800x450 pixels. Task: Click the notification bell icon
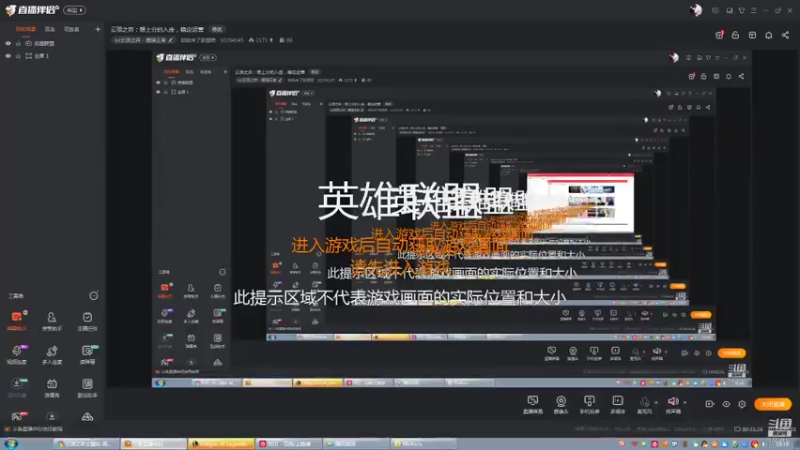coord(768,35)
